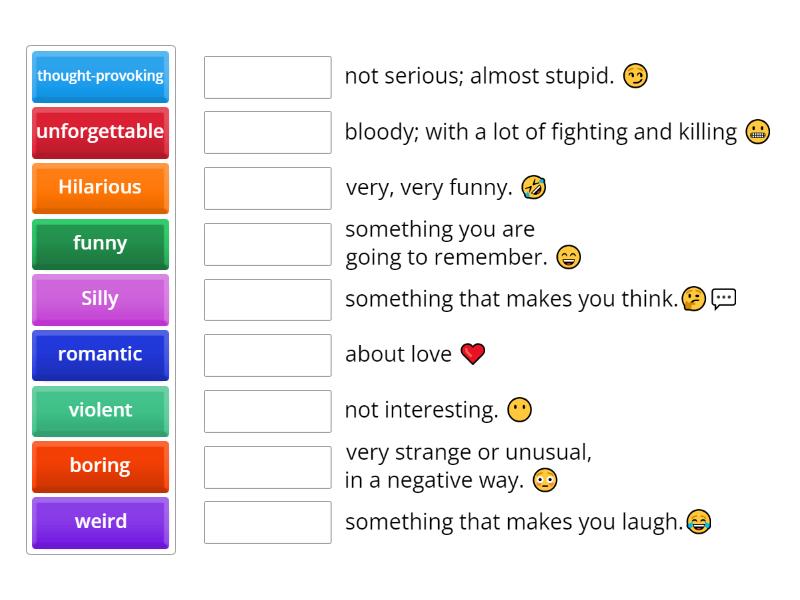Click the green funny tile
This screenshot has width=800, height=600.
point(100,243)
